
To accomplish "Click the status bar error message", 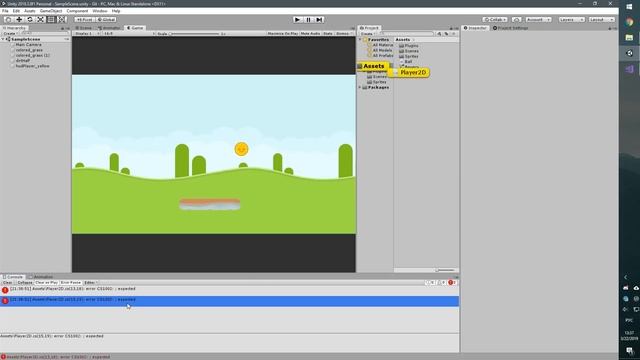I will click(58, 357).
